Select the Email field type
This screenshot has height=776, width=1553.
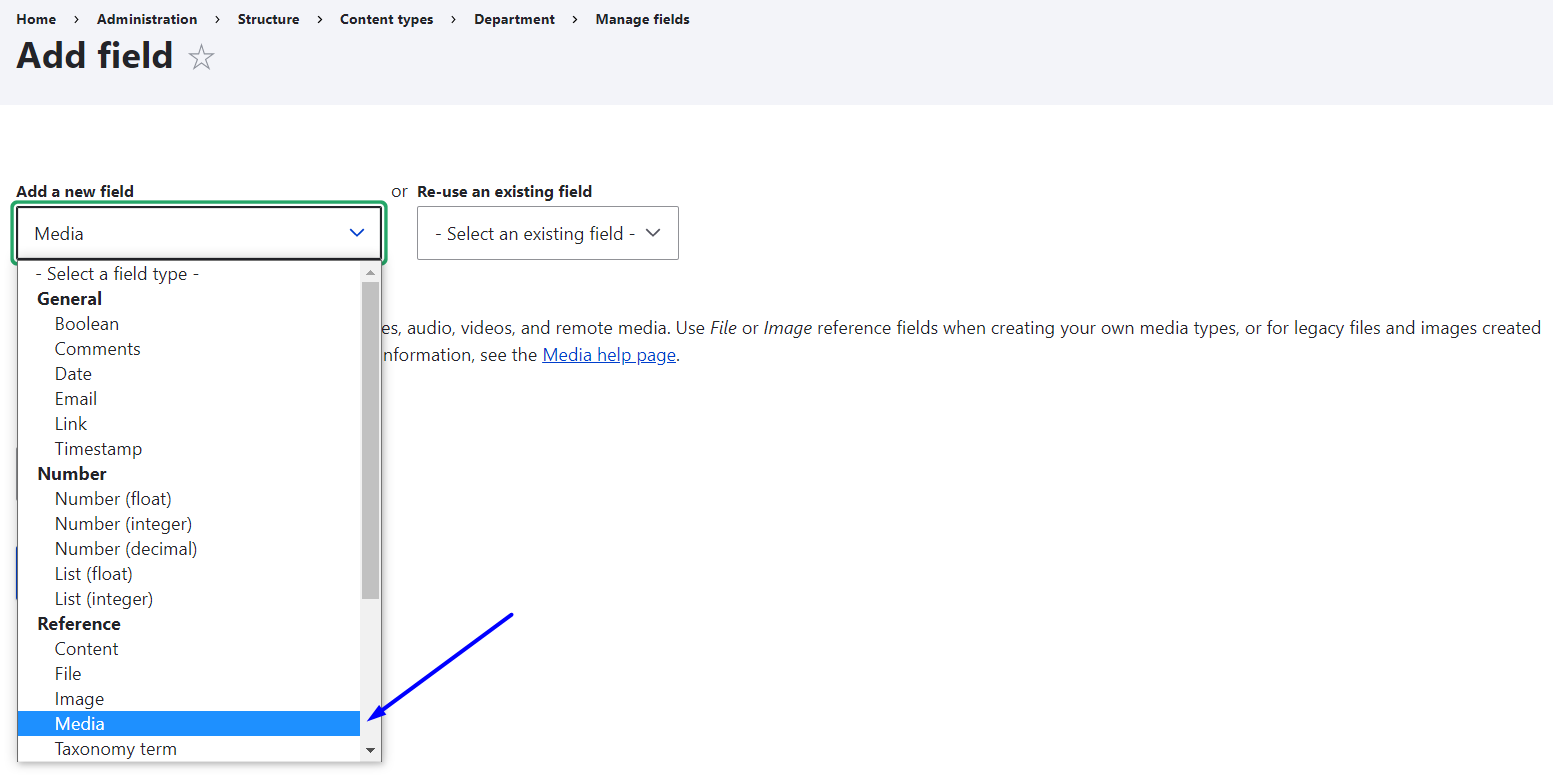75,398
